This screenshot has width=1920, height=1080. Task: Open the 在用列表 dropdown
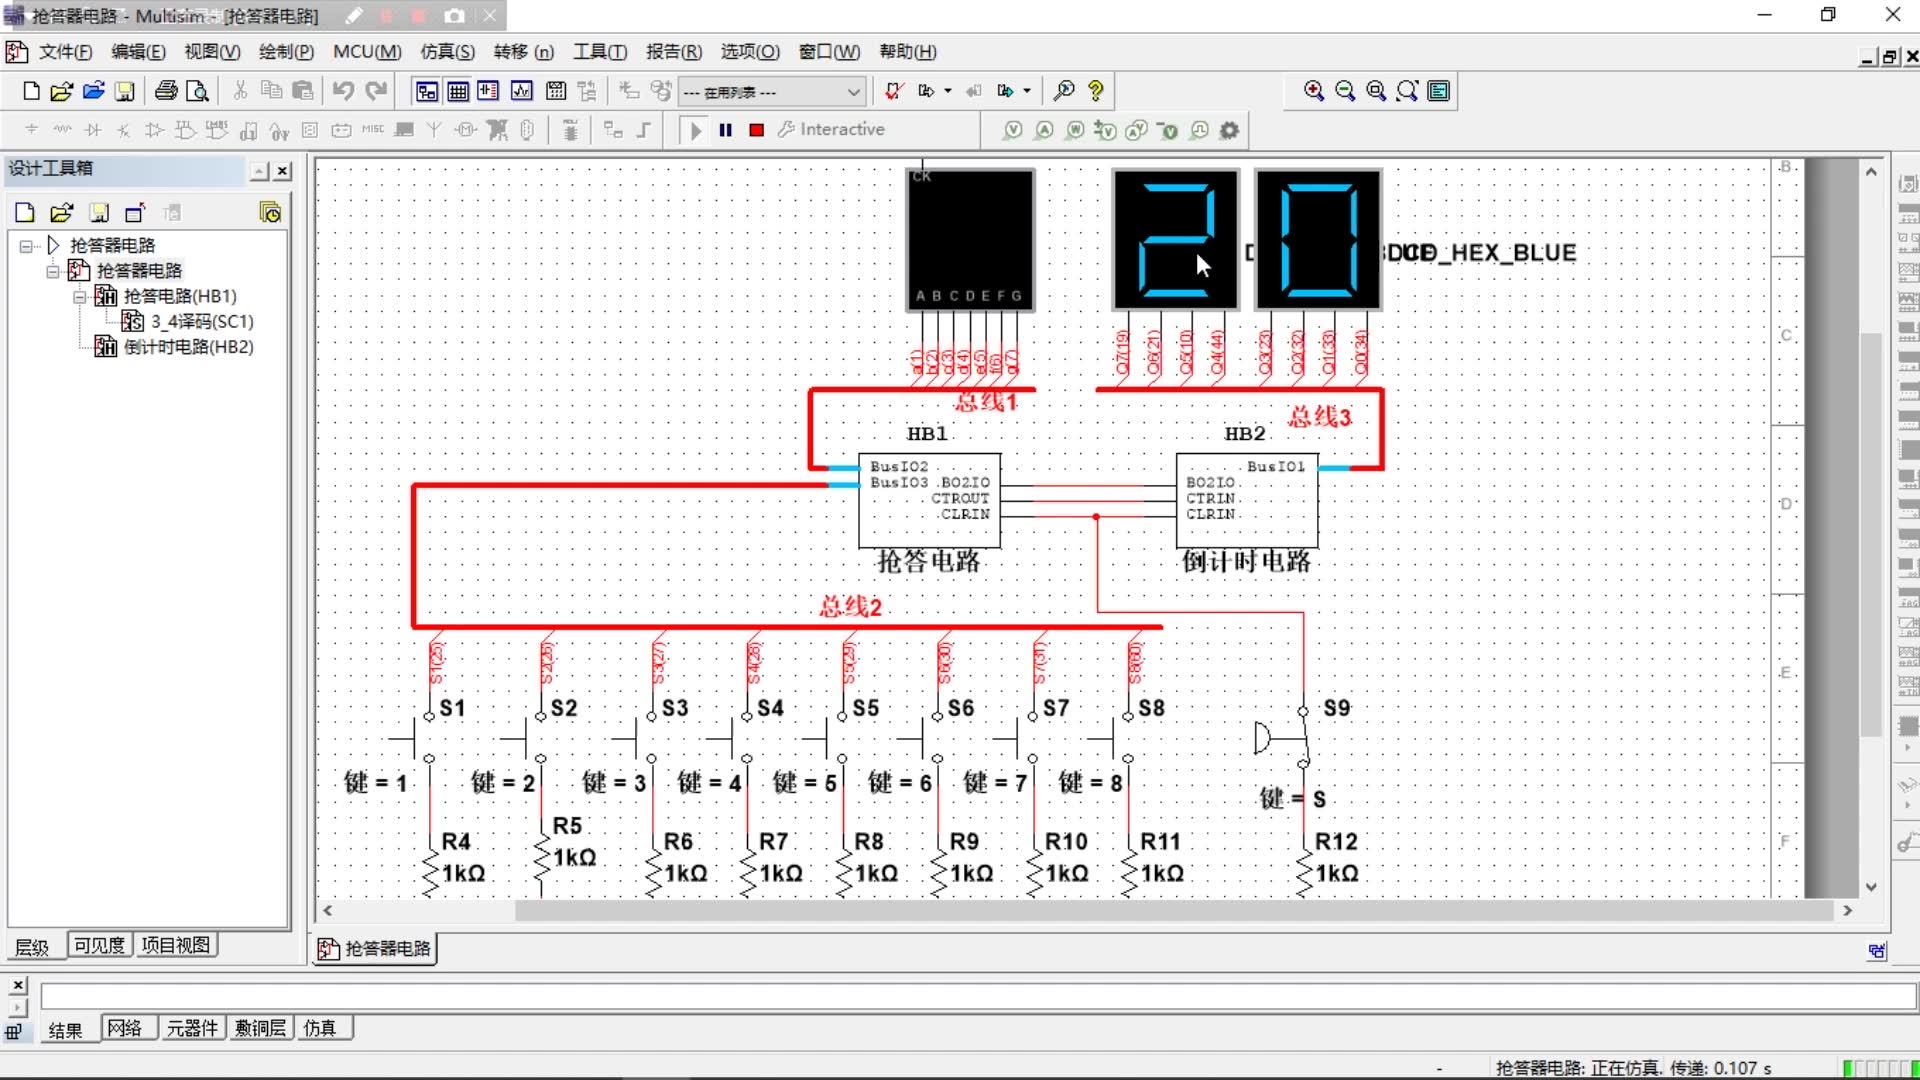(852, 91)
